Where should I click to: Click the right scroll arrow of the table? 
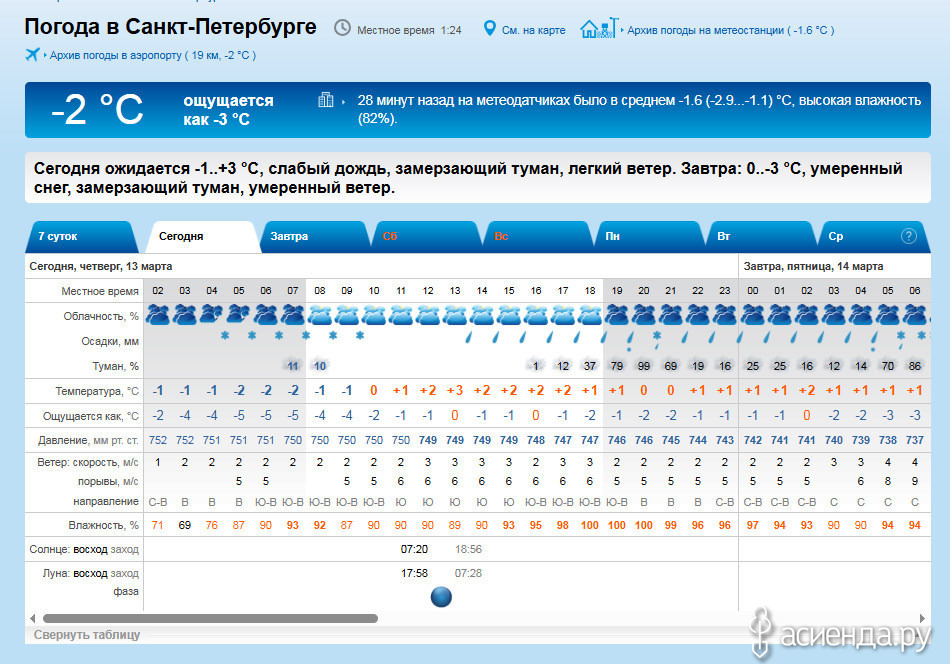point(922,619)
